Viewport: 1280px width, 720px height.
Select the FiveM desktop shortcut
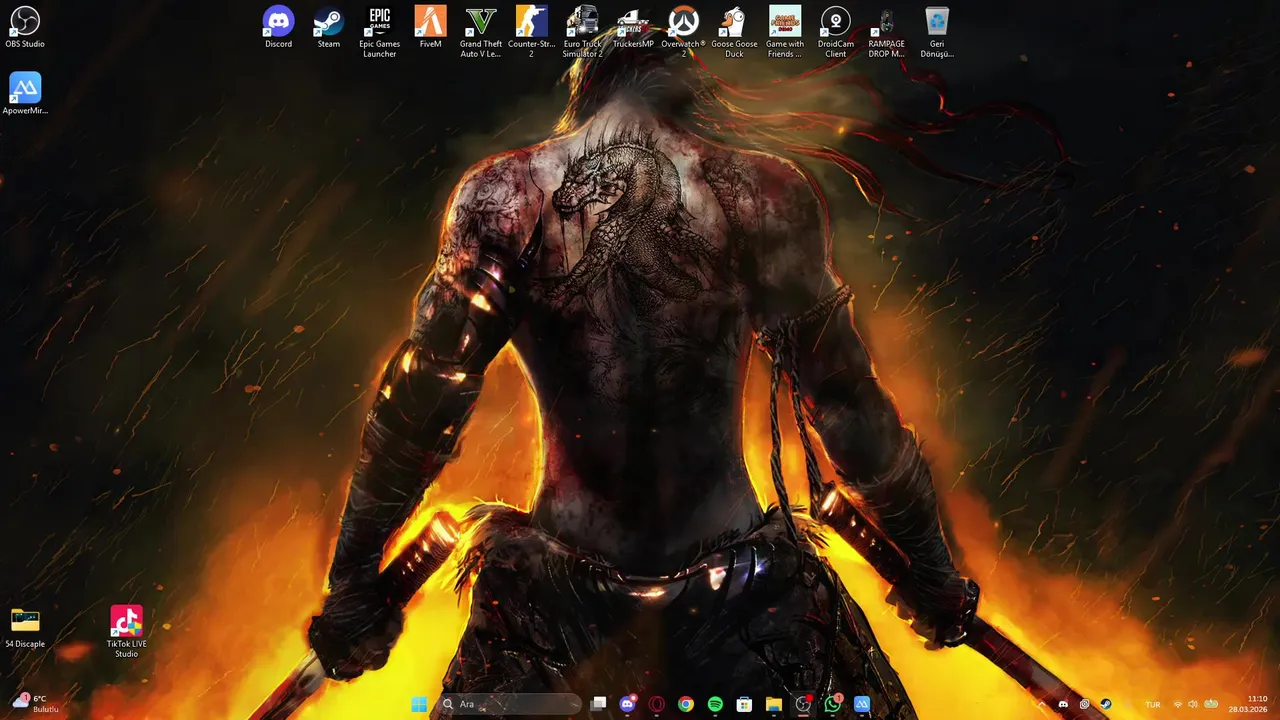(x=430, y=28)
